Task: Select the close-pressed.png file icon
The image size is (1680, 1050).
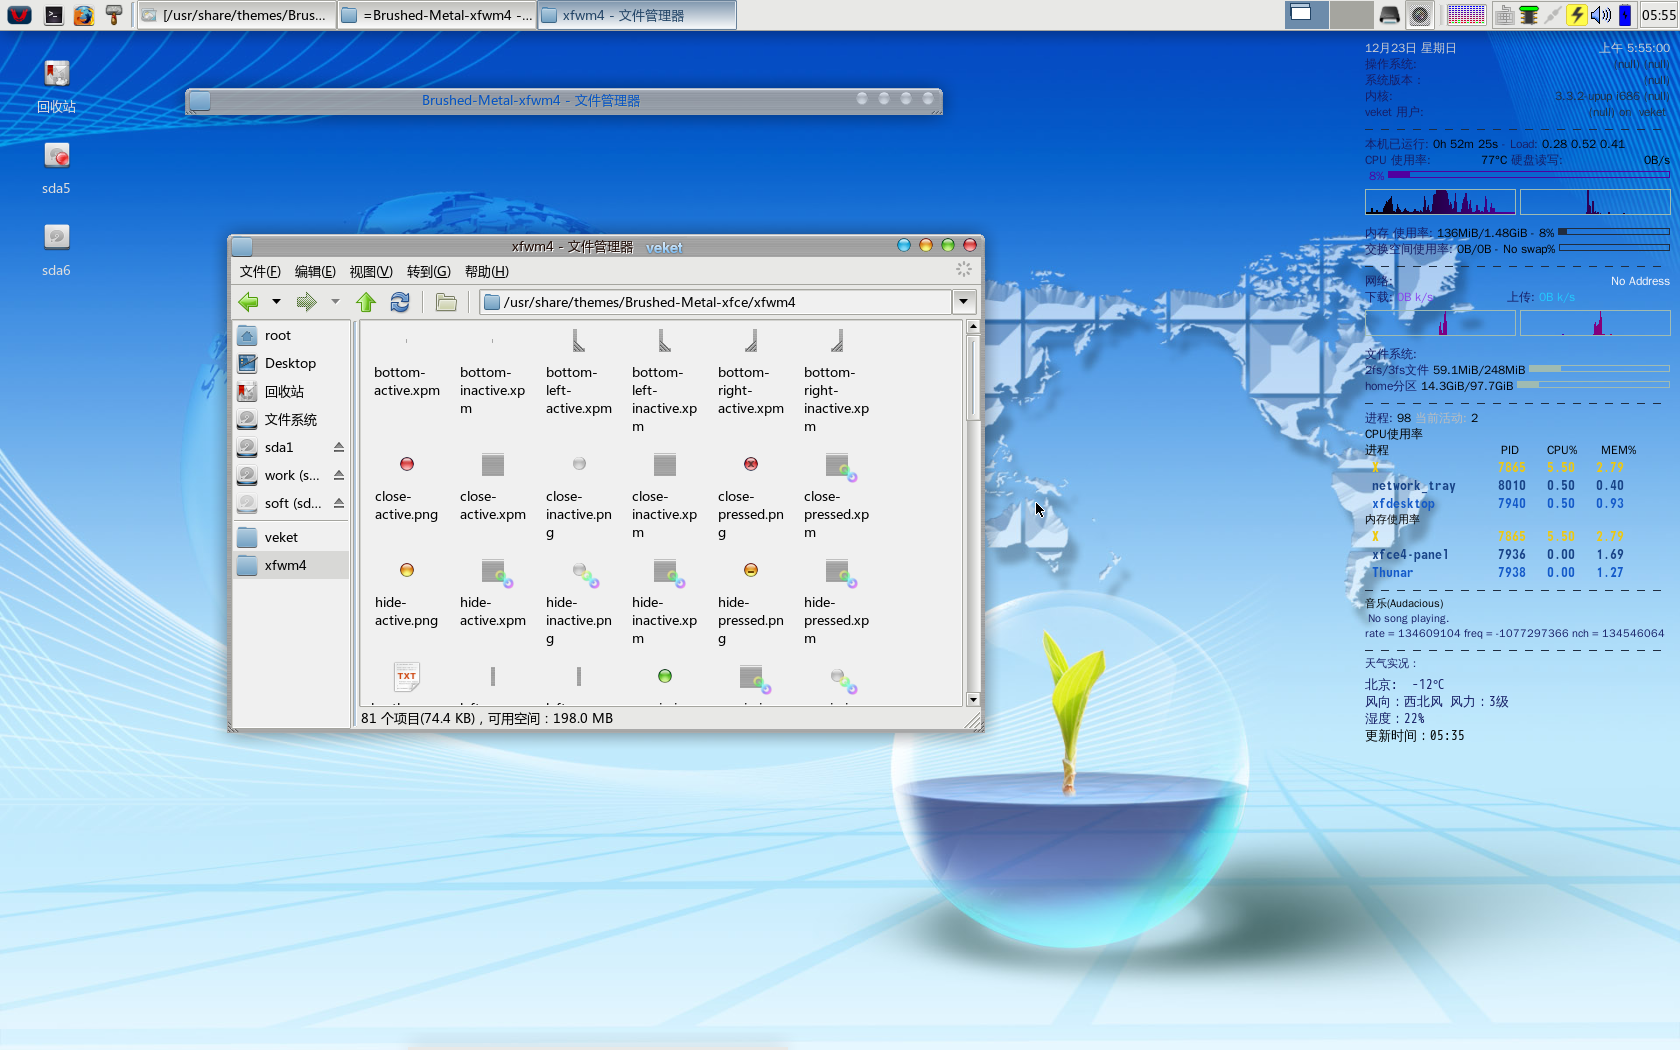Action: 751,464
